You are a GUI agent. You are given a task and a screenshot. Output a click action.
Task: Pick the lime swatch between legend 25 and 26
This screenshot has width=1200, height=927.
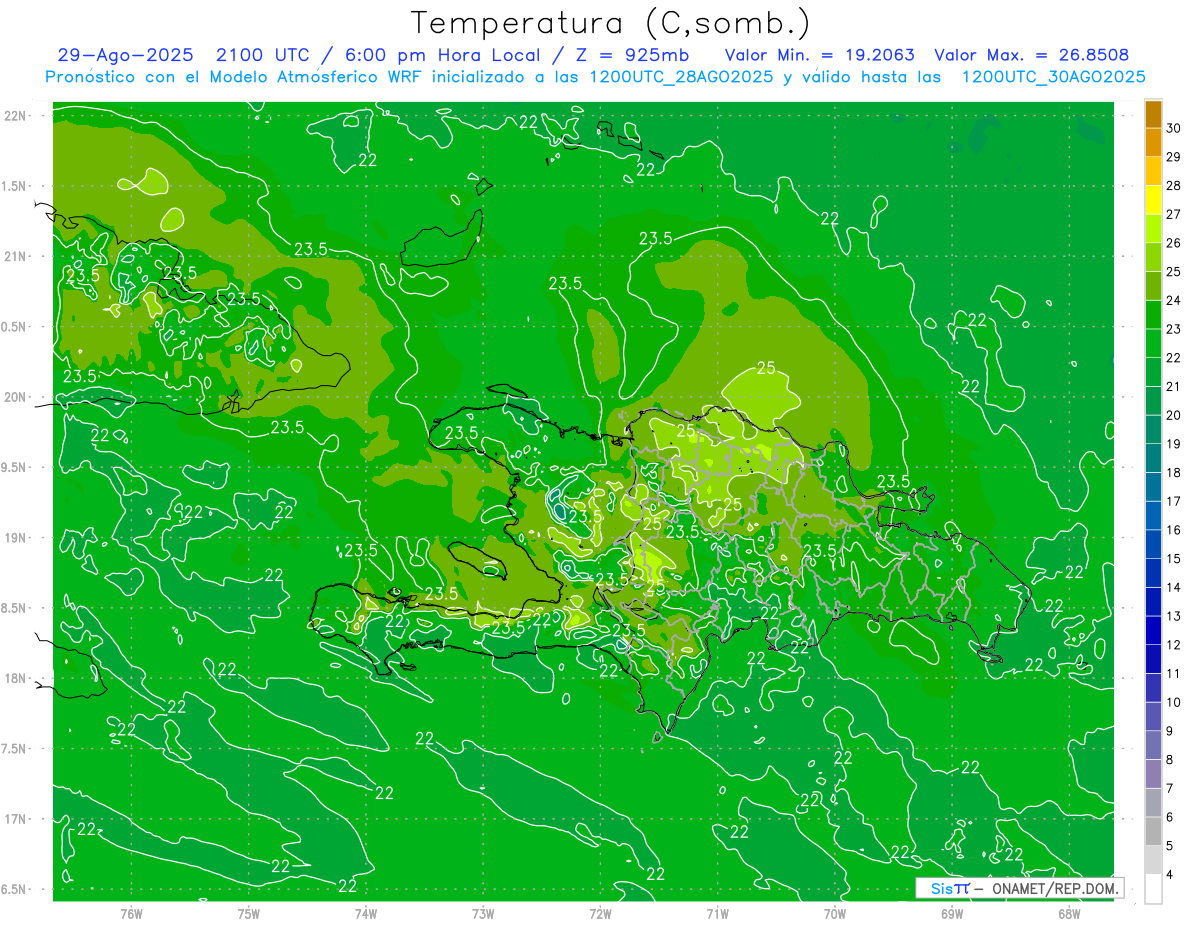point(1153,257)
